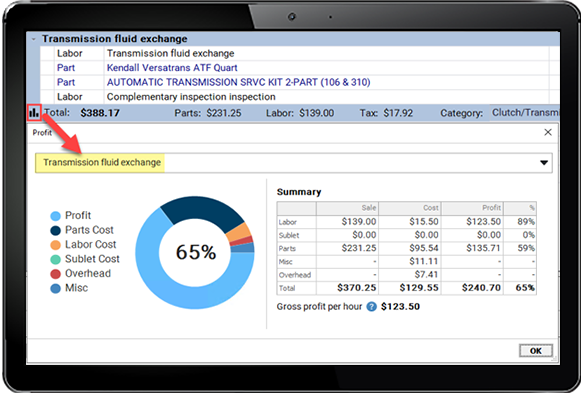The height and width of the screenshot is (393, 581).
Task: Select Total cost $129.55 cell
Action: tap(409, 288)
